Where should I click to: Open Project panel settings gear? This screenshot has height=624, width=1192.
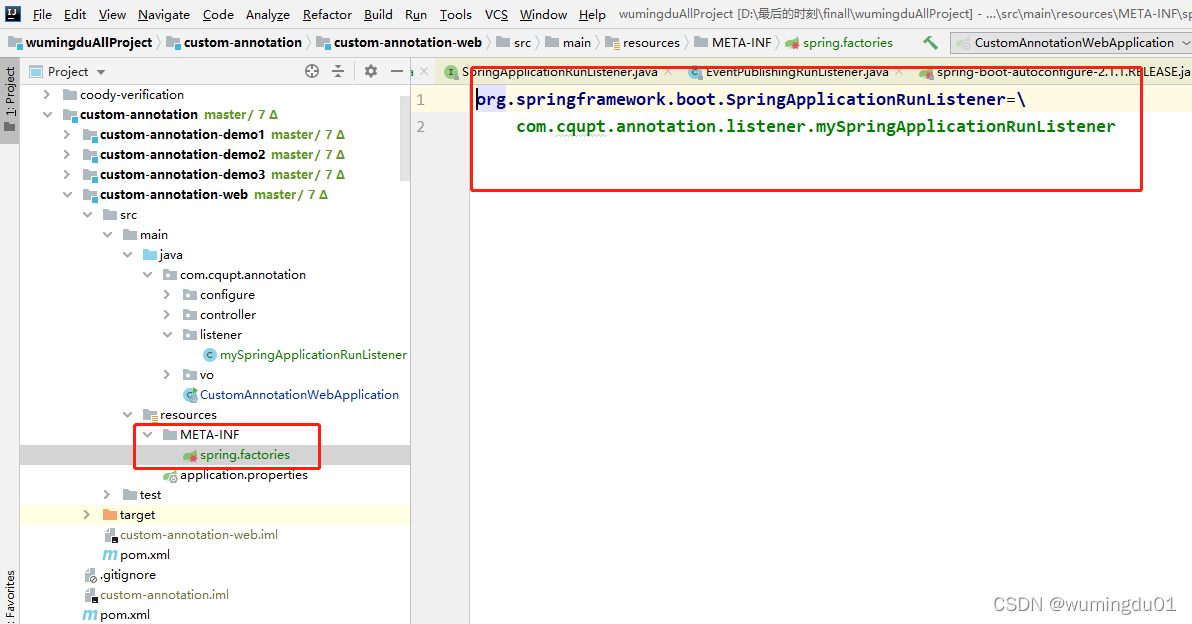click(x=370, y=71)
